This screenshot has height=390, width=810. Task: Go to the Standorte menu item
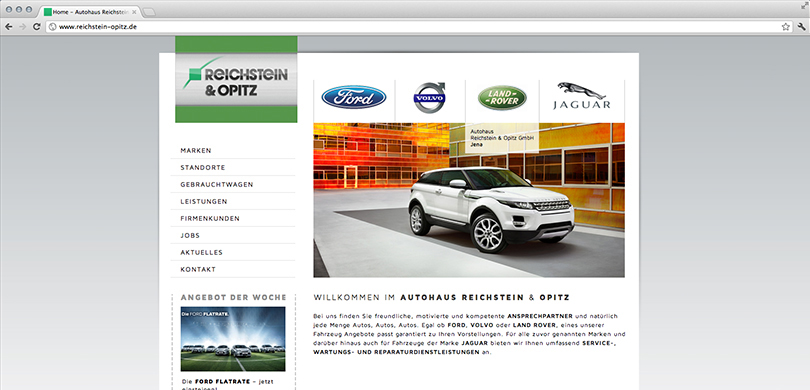pyautogui.click(x=232, y=167)
